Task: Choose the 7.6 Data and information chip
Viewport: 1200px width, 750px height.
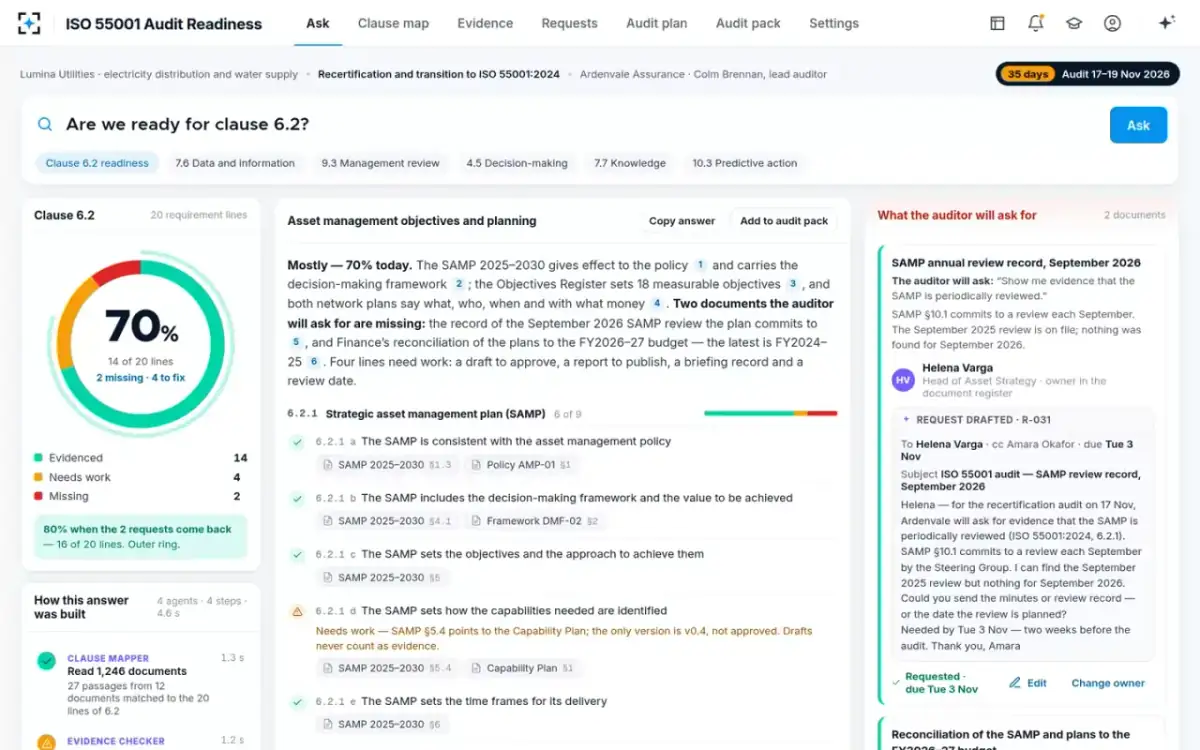Action: pyautogui.click(x=235, y=163)
